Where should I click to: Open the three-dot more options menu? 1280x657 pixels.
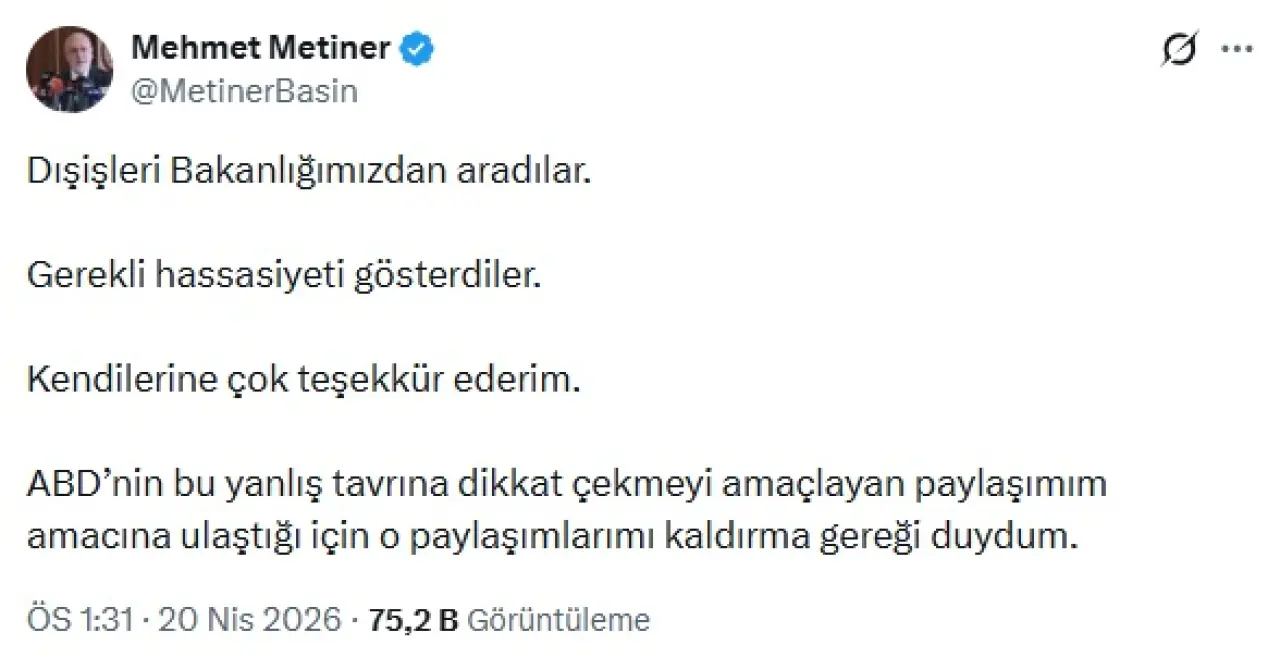pos(1238,50)
